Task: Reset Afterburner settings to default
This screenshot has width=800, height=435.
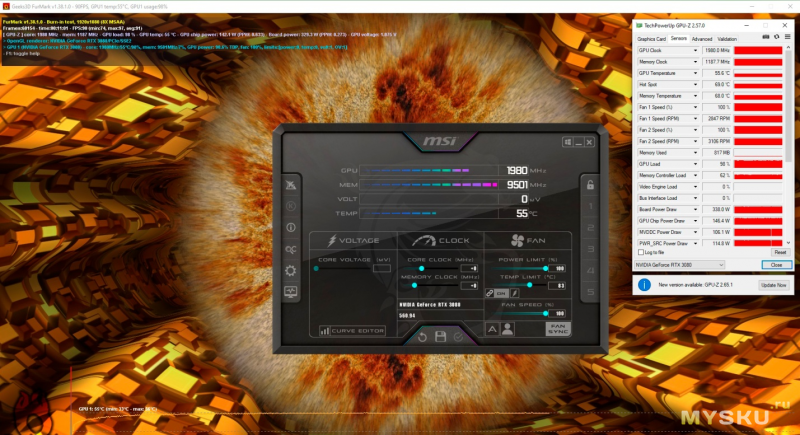Action: pyautogui.click(x=422, y=337)
